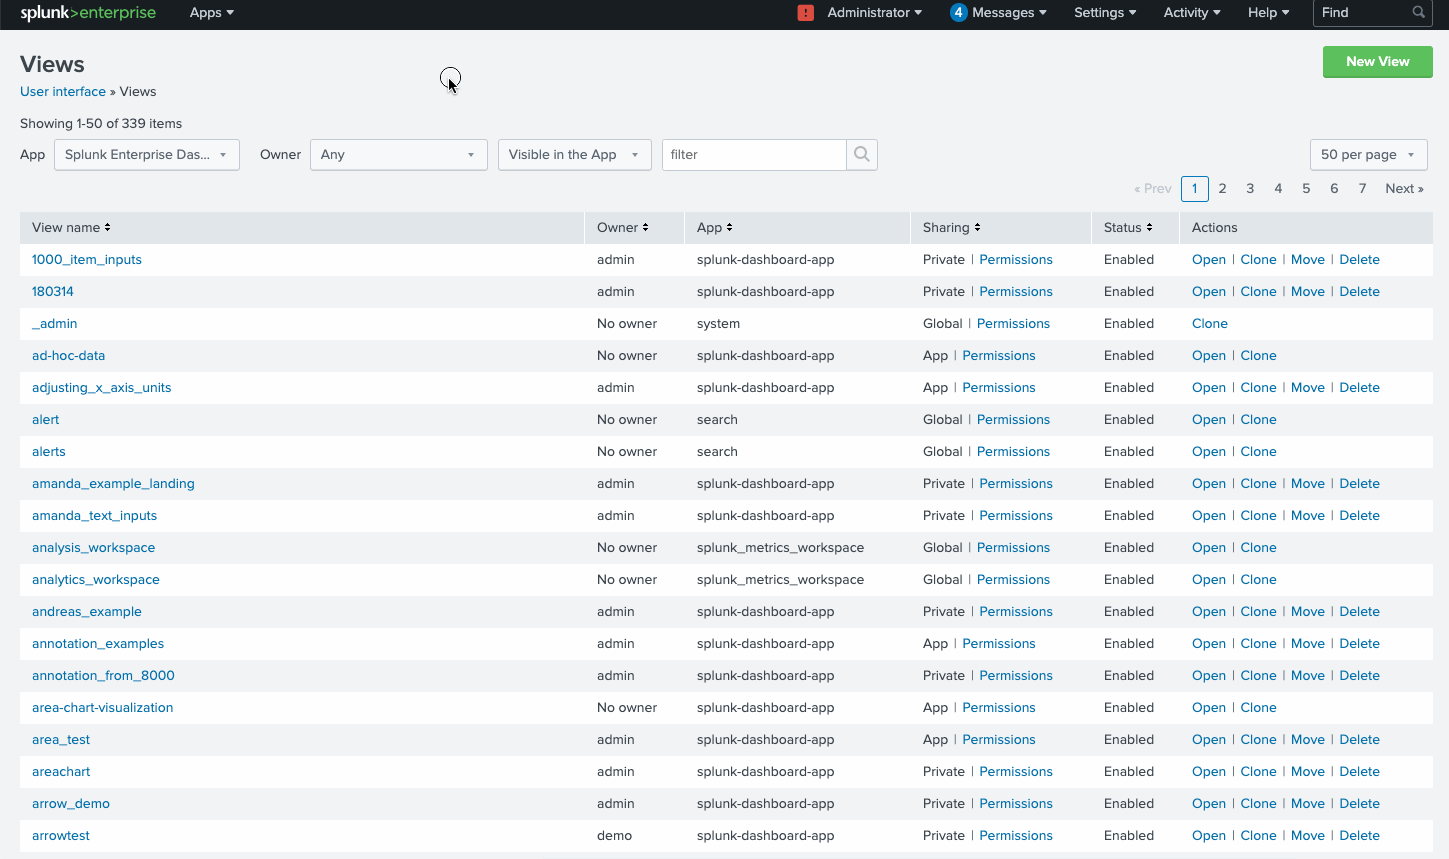Image resolution: width=1449 pixels, height=859 pixels.
Task: Click the Find magnifier icon in navbar
Action: (1418, 13)
